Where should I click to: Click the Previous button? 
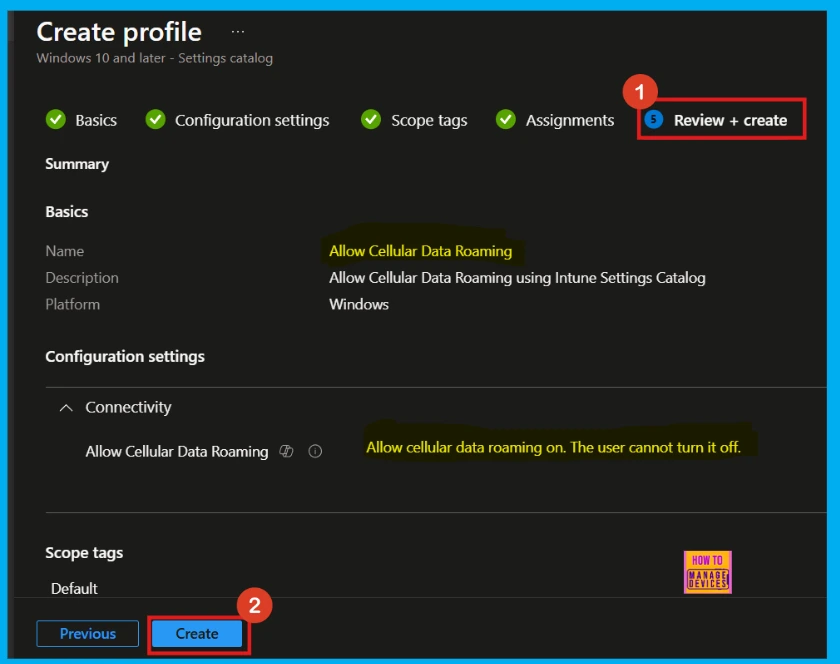pyautogui.click(x=88, y=633)
